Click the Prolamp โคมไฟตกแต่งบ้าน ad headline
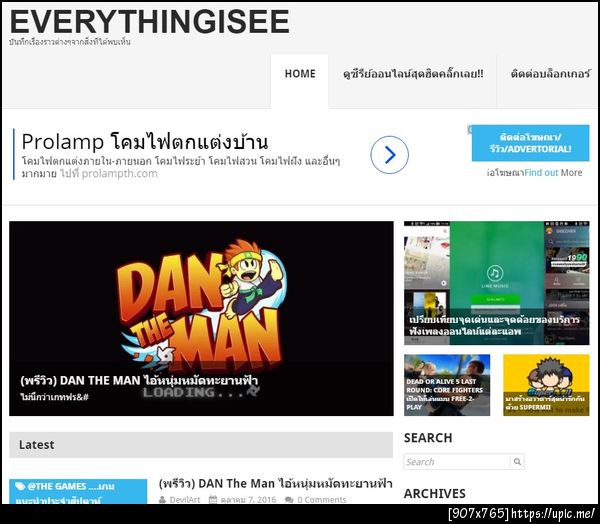Image resolution: width=600 pixels, height=524 pixels. pos(145,142)
